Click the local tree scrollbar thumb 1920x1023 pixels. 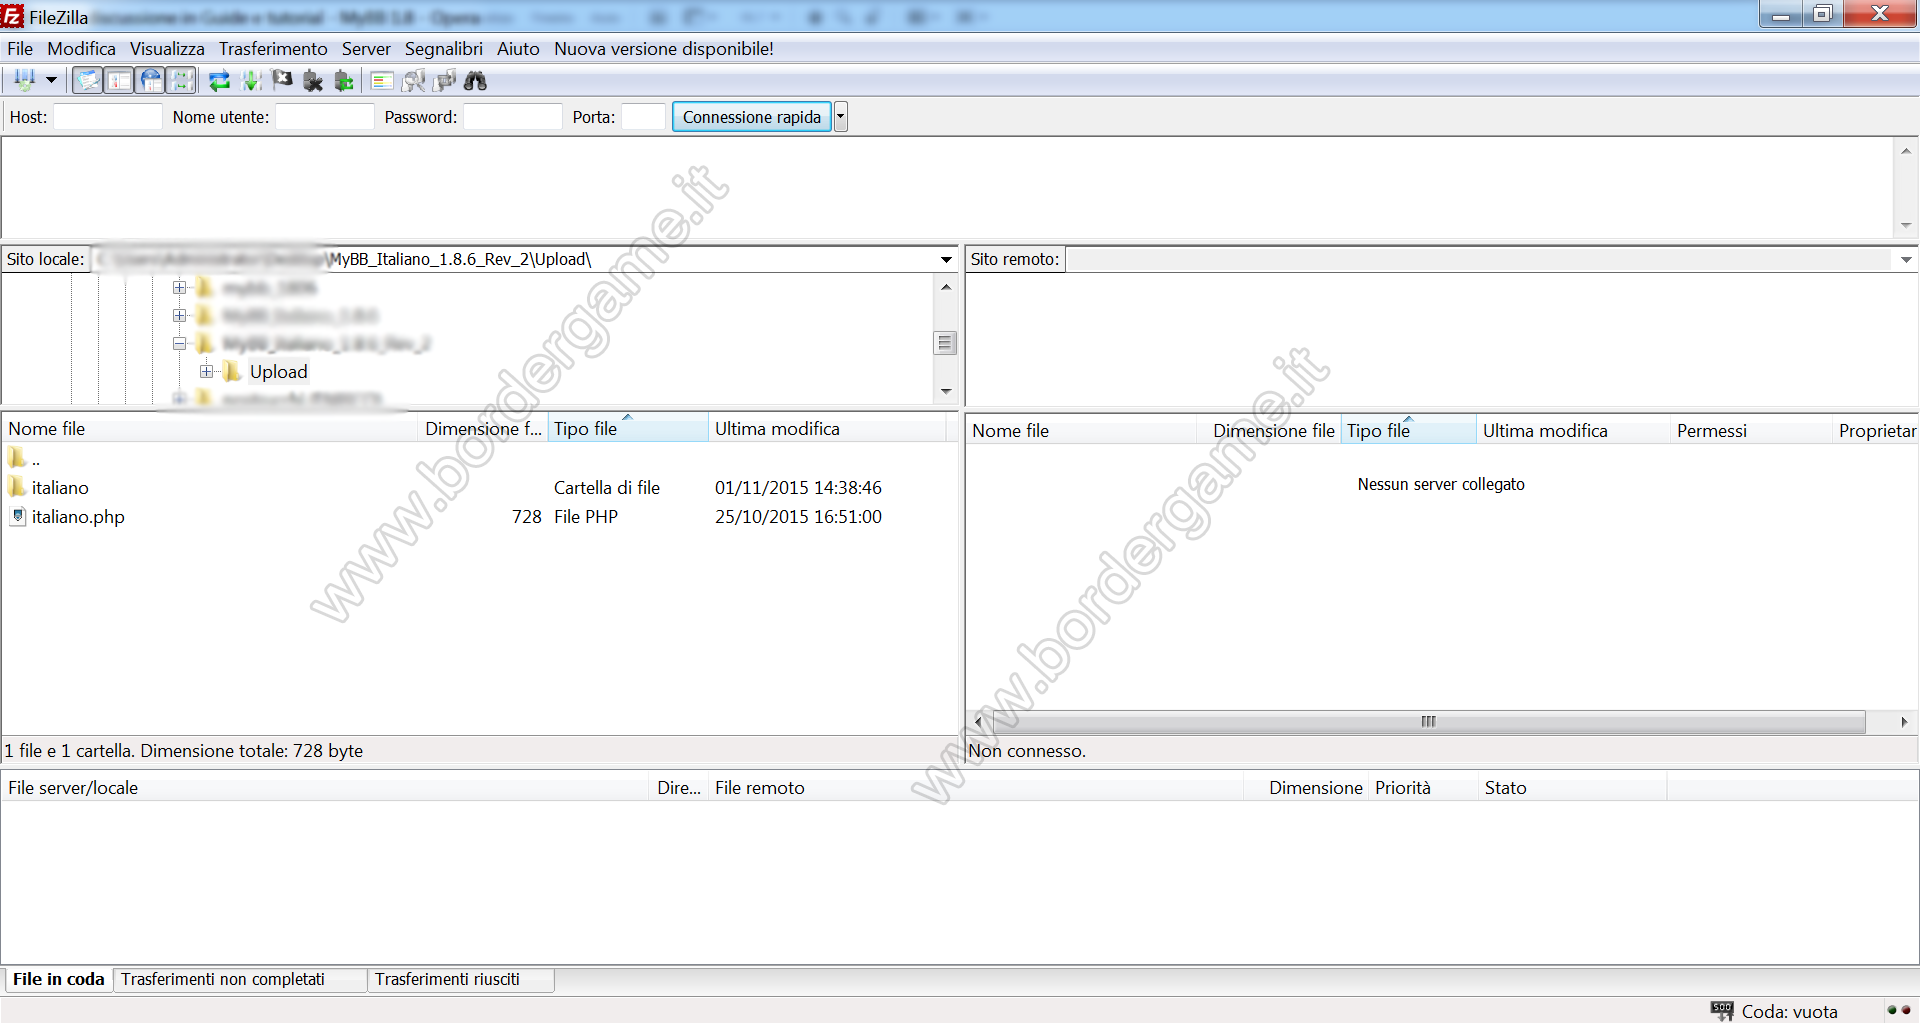[x=945, y=343]
